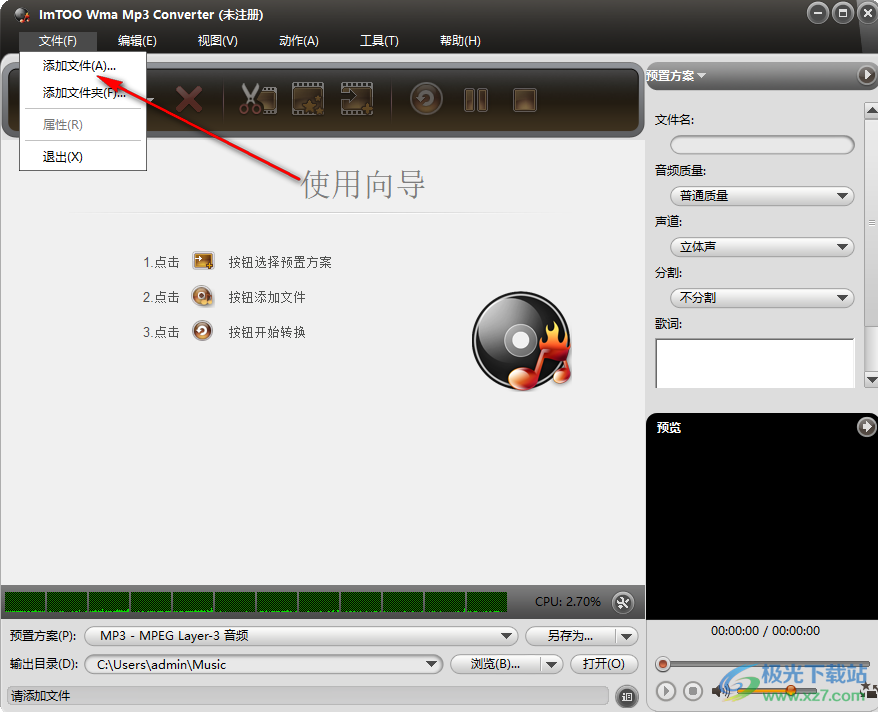Click the 浏览(B)... button
Image resolution: width=878 pixels, height=712 pixels.
[496, 664]
